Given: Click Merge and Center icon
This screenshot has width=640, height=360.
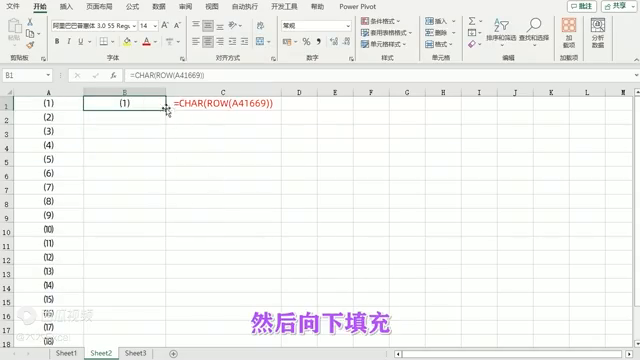Looking at the screenshot, I should pyautogui.click(x=260, y=41).
